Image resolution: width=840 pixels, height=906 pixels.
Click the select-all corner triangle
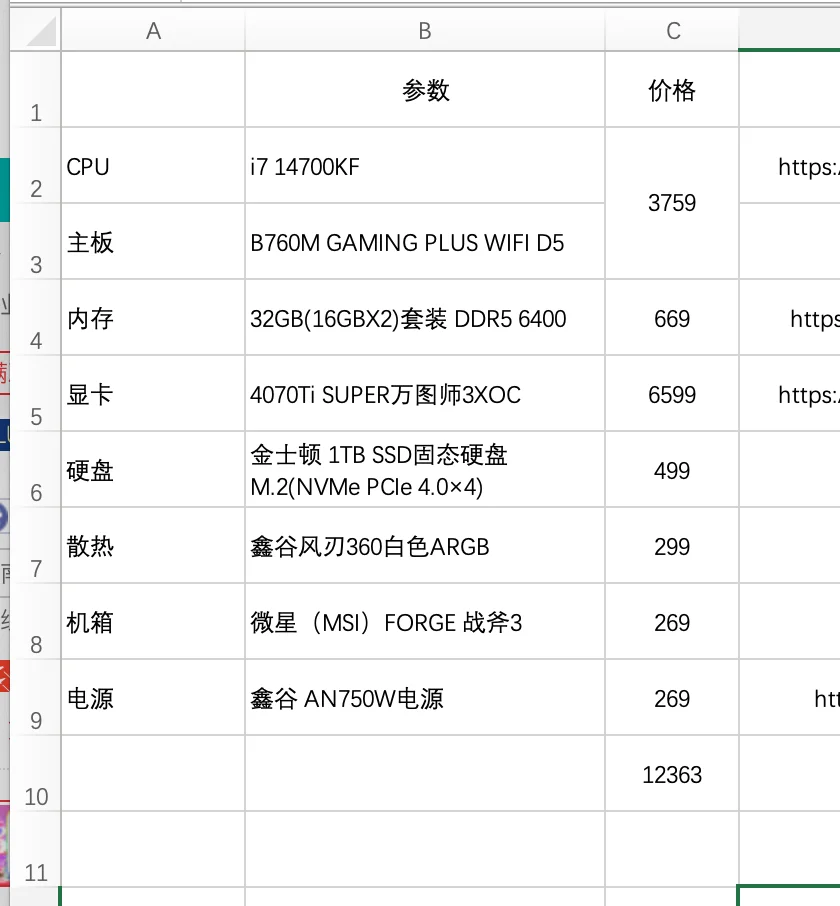point(42,31)
